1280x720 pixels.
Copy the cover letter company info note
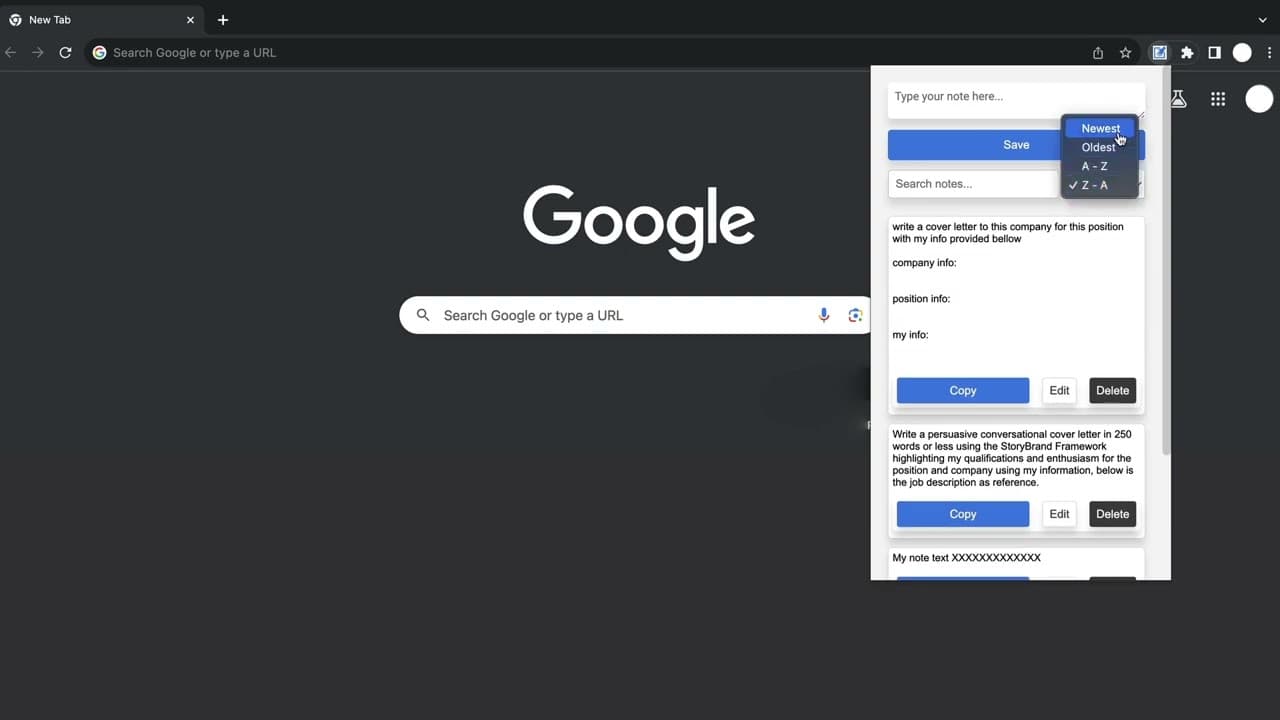pos(963,391)
